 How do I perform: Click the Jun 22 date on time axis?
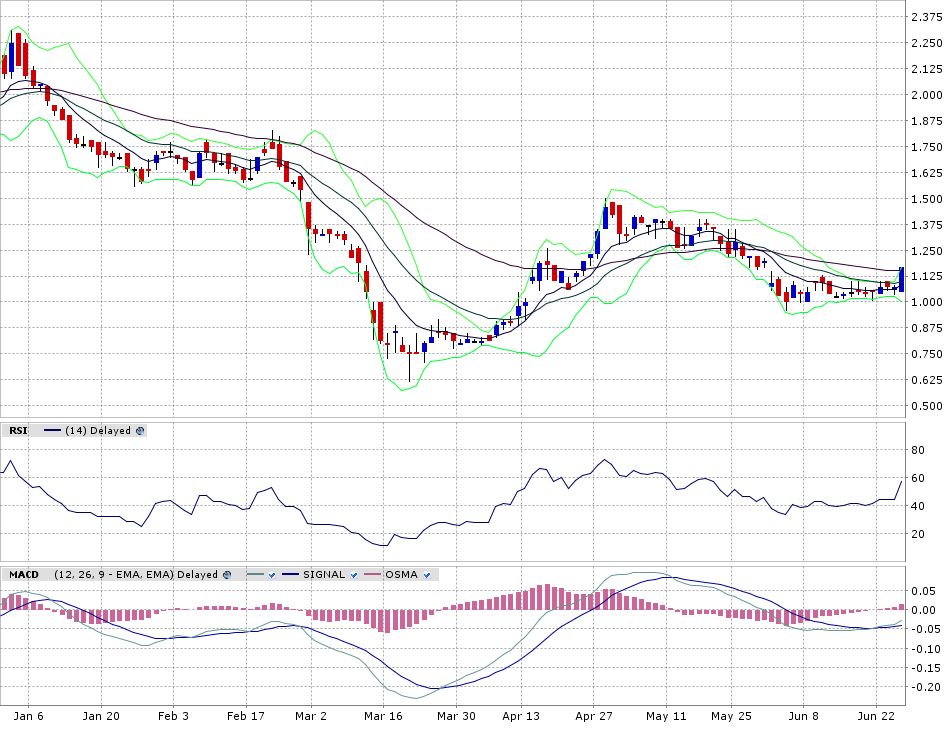point(876,716)
